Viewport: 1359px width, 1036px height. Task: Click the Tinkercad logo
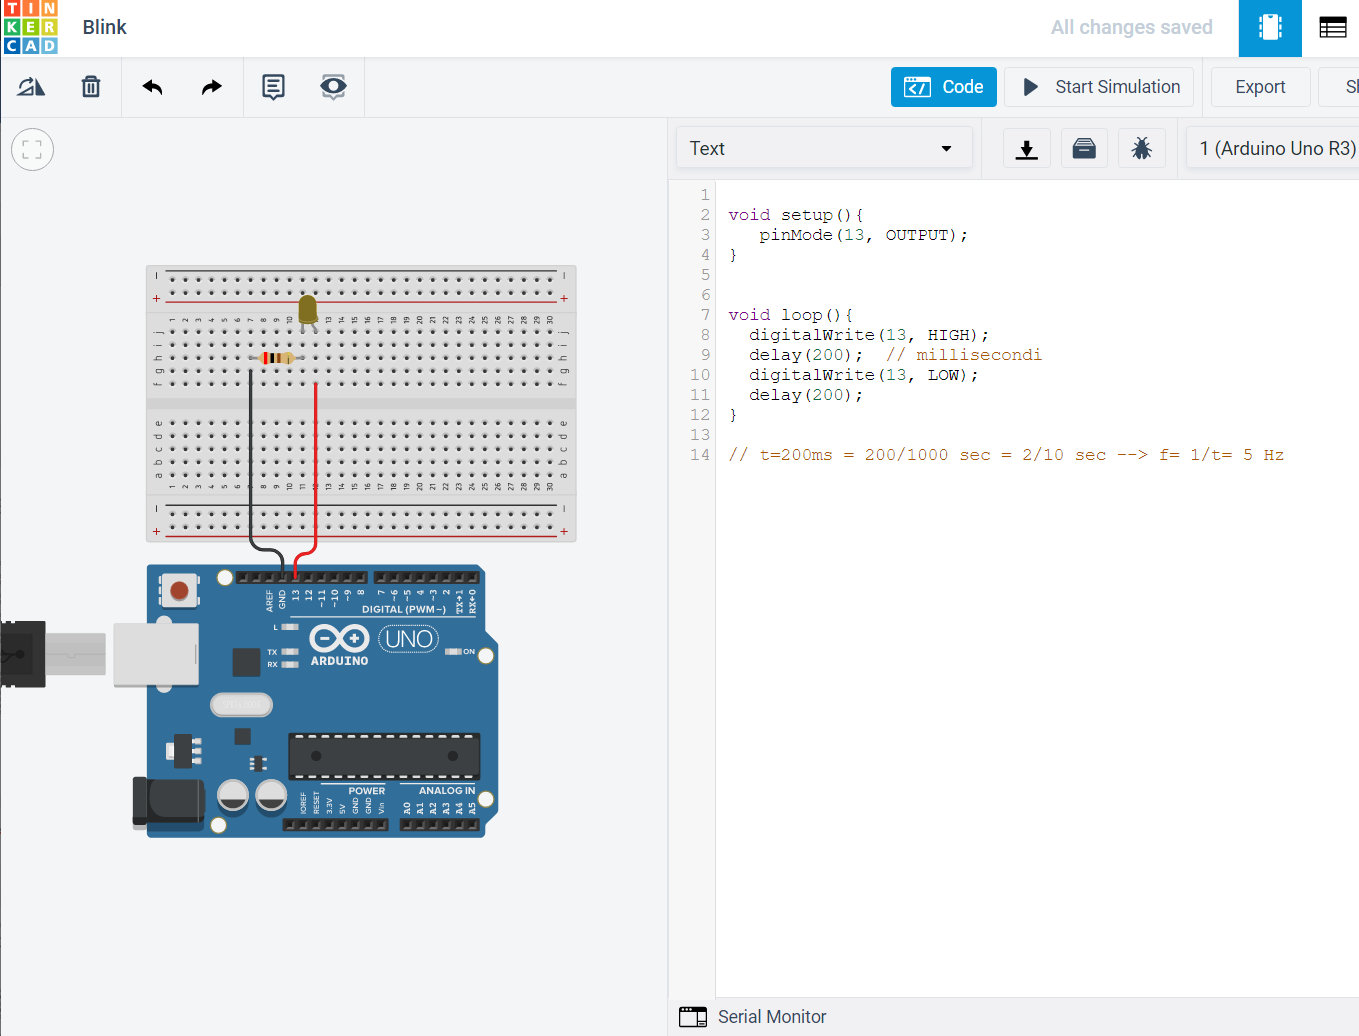31,27
